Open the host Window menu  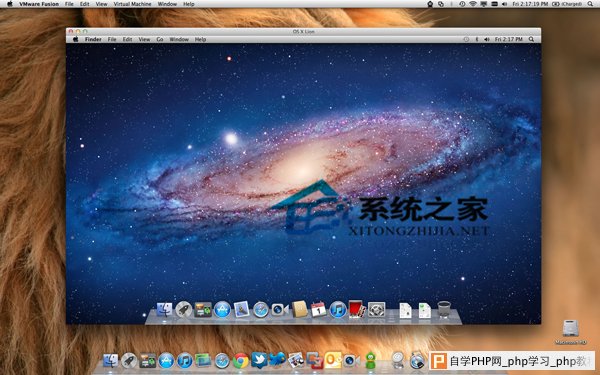click(167, 4)
